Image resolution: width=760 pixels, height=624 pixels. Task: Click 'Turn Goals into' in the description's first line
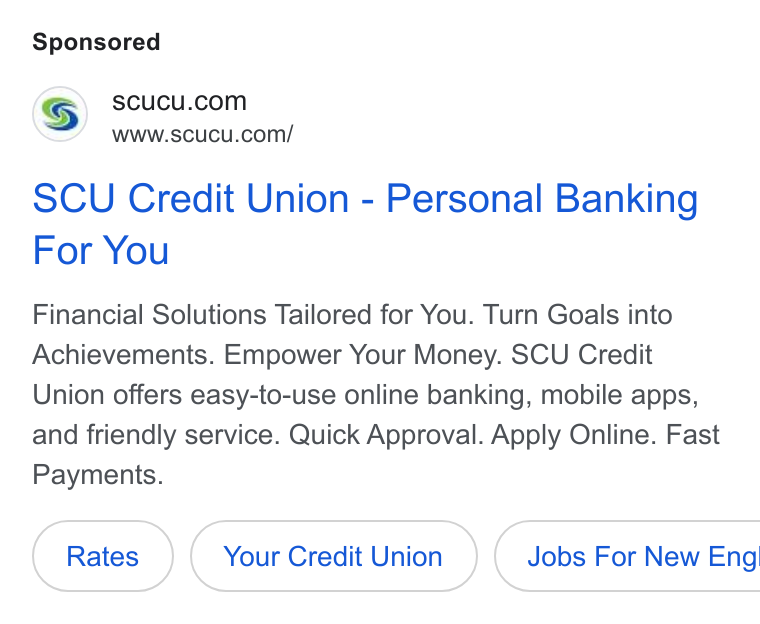pos(577,315)
